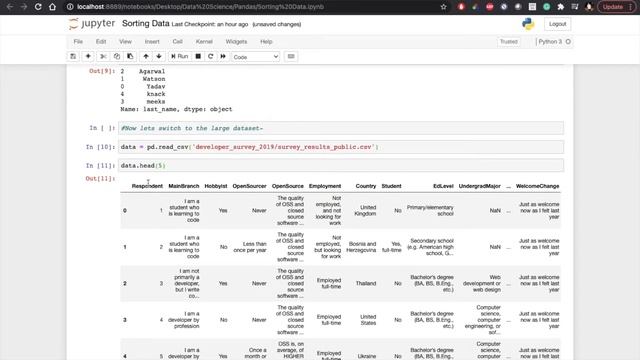This screenshot has height=360, width=640.
Task: Click the Out[11] output prompt
Action: point(100,179)
